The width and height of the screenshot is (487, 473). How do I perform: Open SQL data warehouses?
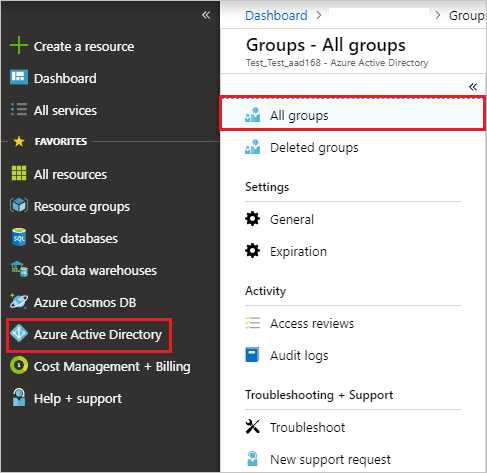tap(95, 270)
